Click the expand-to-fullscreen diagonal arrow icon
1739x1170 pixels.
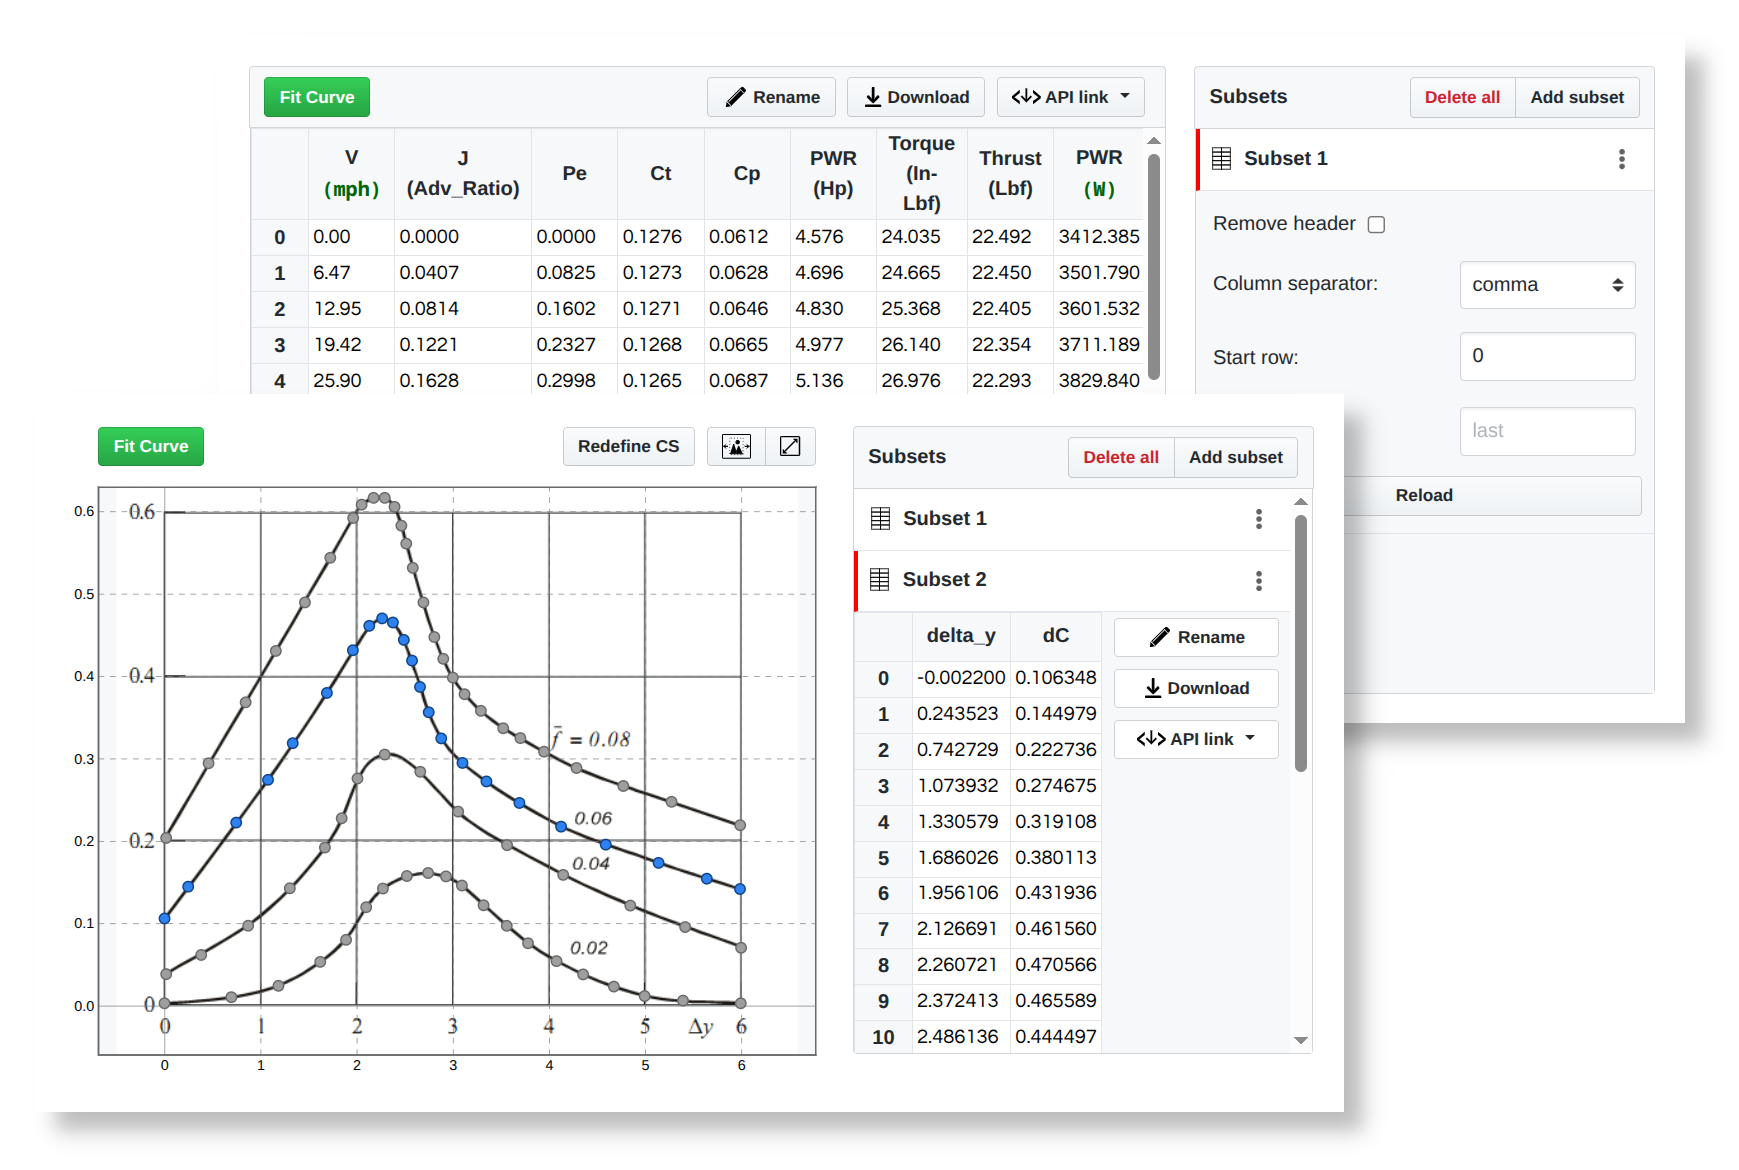(790, 447)
